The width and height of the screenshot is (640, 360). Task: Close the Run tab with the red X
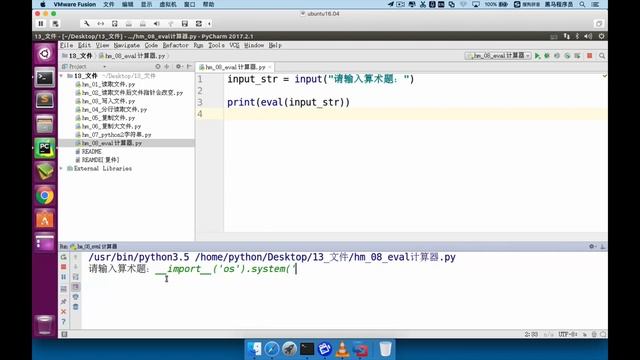[64, 312]
